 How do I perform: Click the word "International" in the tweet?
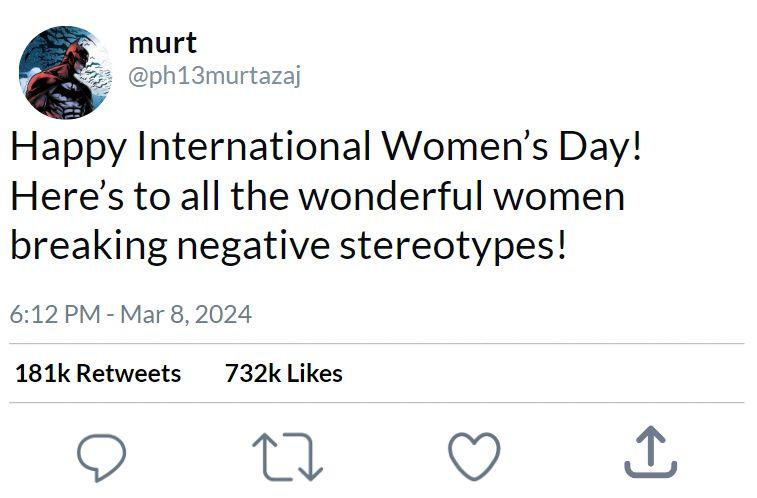252,150
